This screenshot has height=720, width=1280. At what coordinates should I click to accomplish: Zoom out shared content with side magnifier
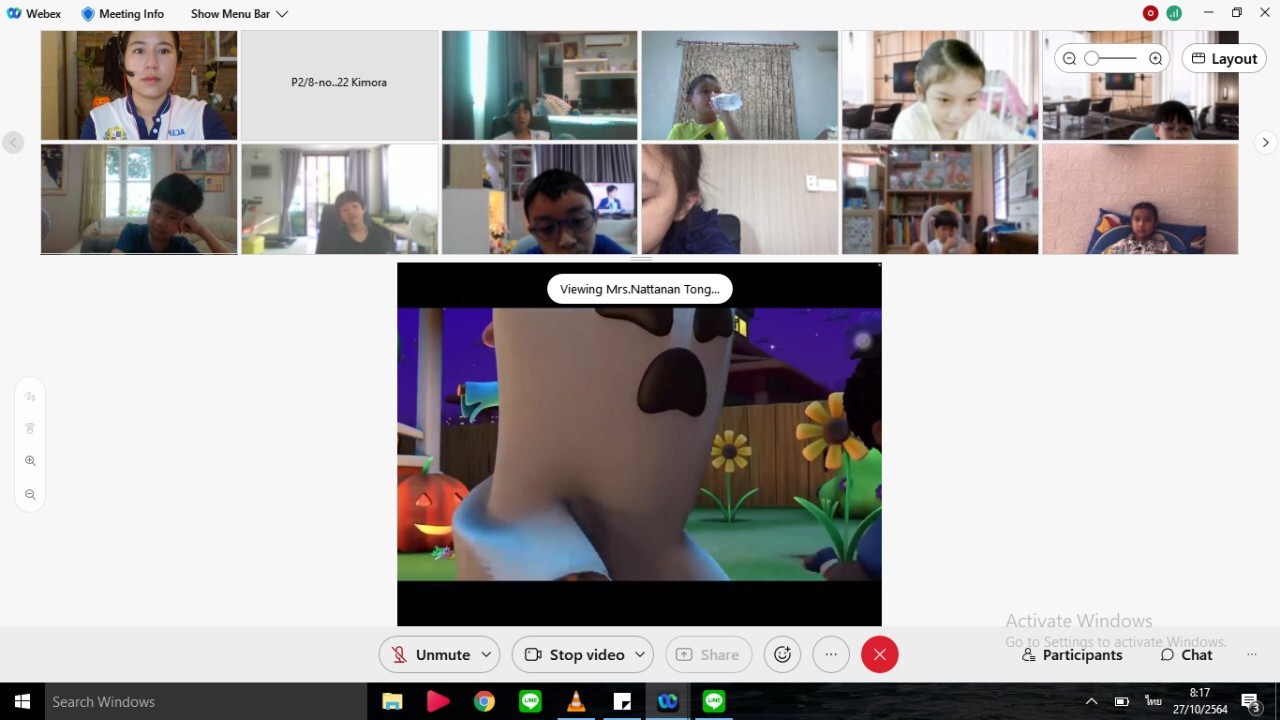[30, 495]
